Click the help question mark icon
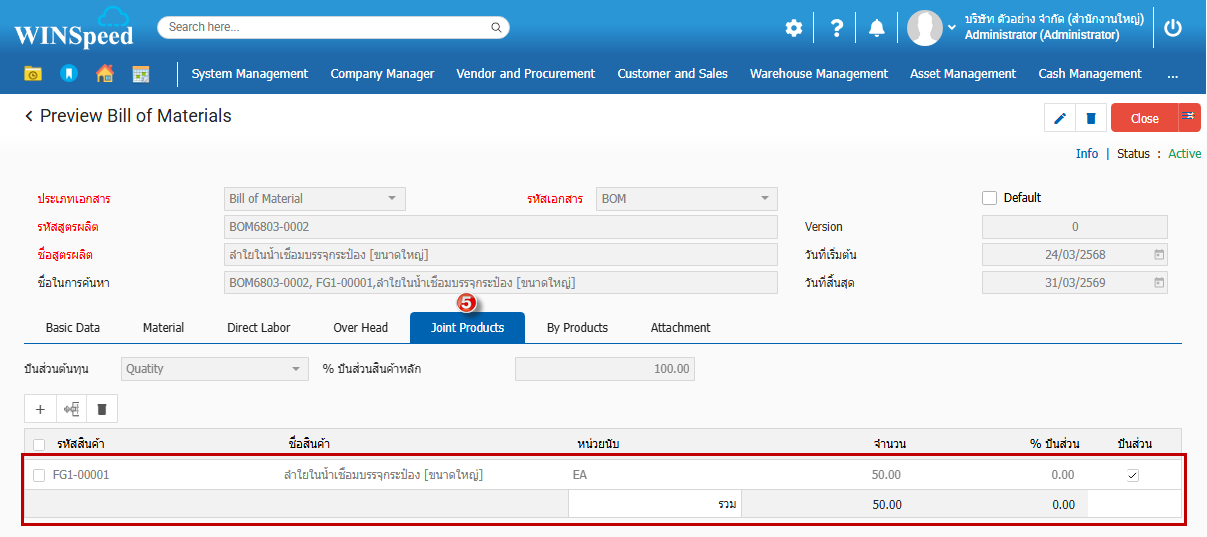The height and width of the screenshot is (537, 1207). tap(837, 28)
